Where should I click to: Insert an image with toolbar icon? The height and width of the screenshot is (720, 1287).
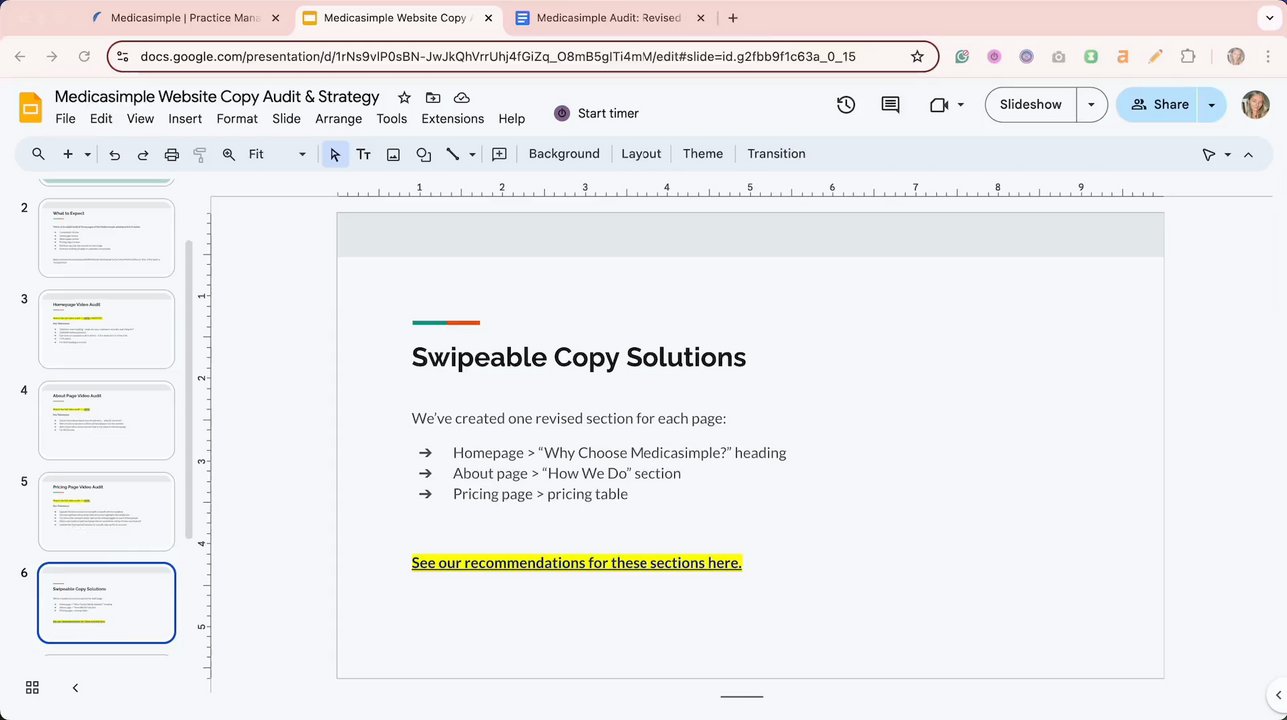pos(393,154)
